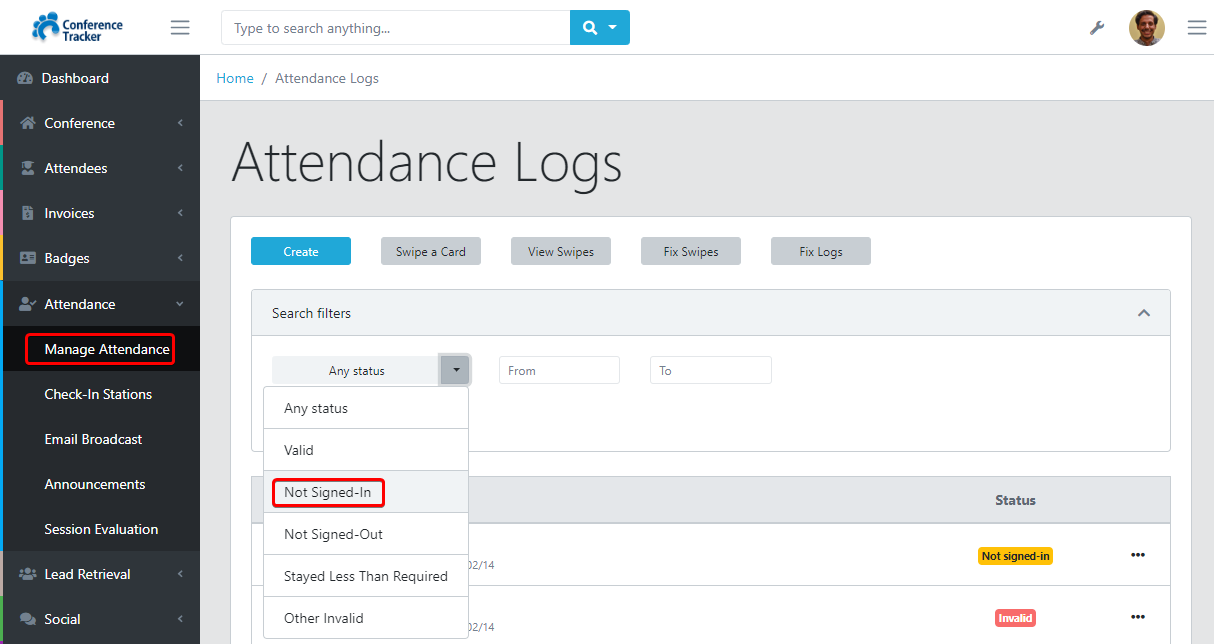Click the Fix Logs button

click(x=821, y=251)
